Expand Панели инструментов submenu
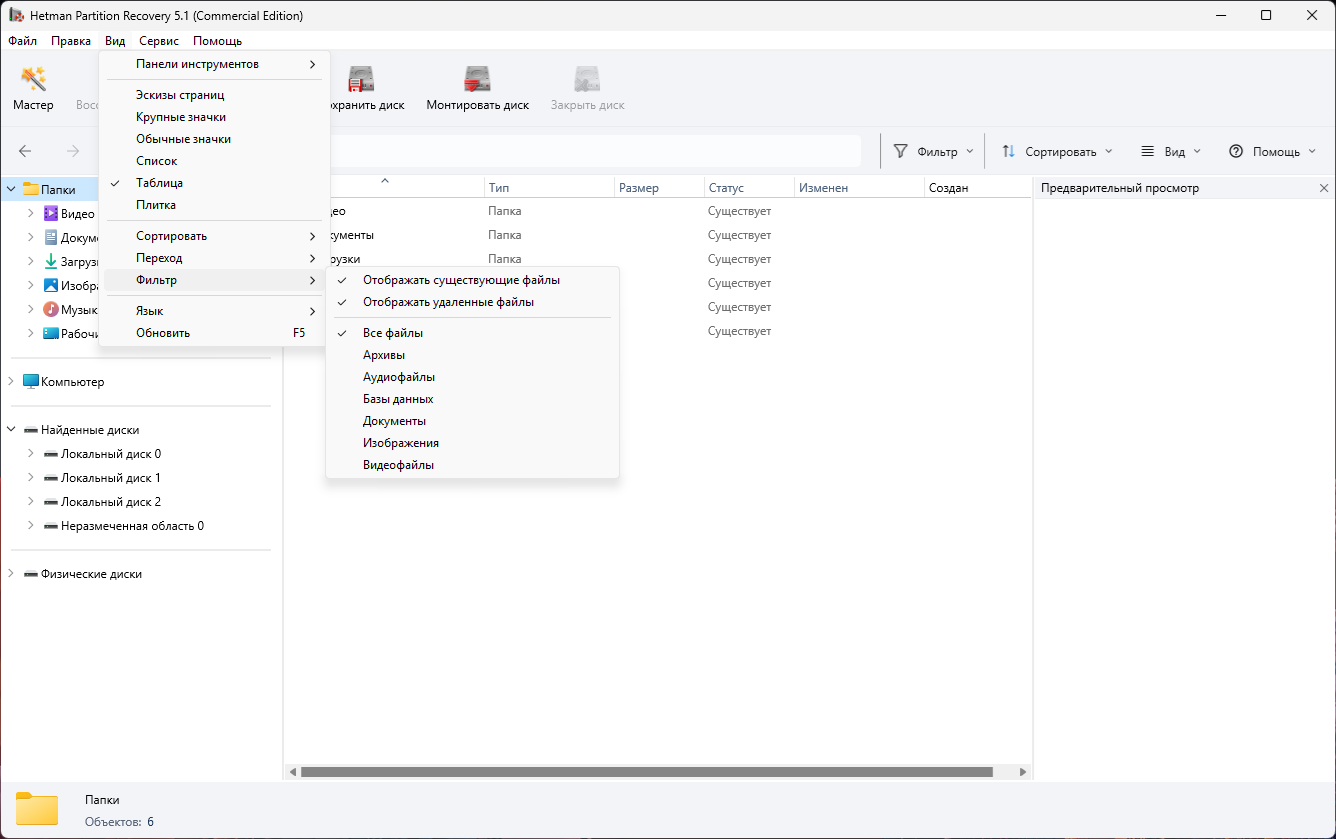This screenshot has height=839, width=1336. [214, 64]
